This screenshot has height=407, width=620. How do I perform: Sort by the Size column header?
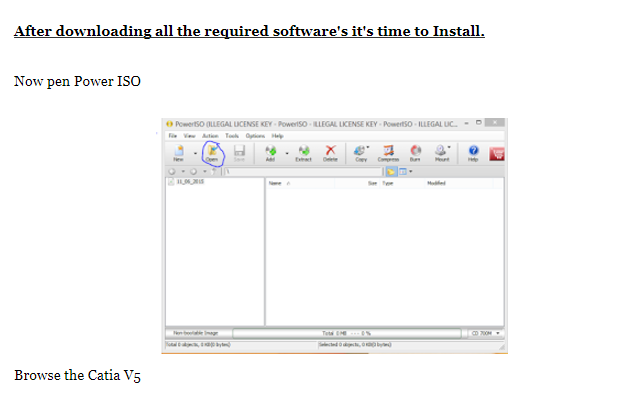click(x=357, y=183)
